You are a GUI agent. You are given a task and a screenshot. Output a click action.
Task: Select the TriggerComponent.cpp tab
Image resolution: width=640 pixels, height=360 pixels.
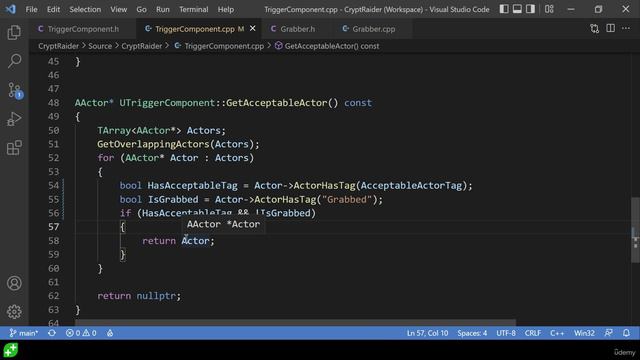coord(195,29)
